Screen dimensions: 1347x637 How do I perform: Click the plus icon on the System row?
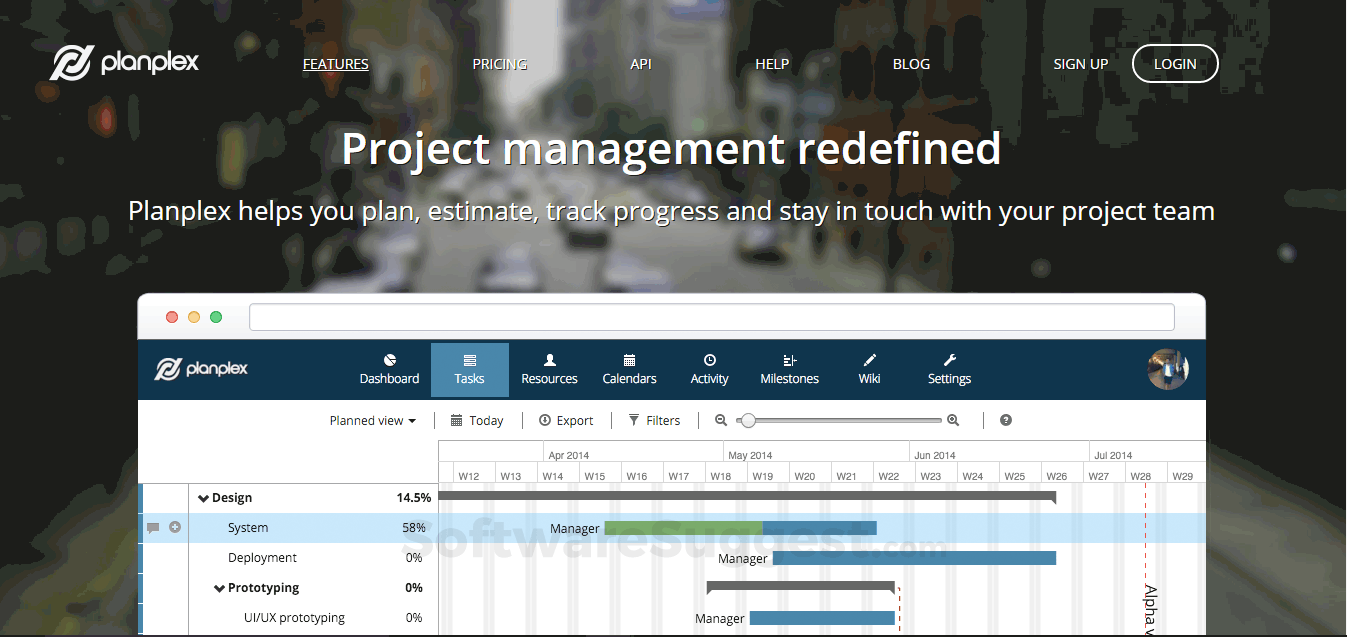[x=175, y=527]
